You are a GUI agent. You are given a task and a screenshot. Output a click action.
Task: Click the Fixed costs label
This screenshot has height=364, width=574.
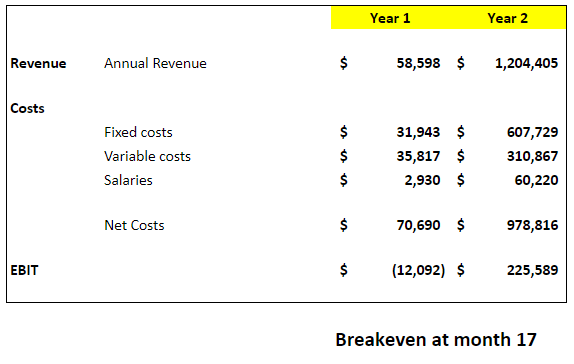pos(138,132)
